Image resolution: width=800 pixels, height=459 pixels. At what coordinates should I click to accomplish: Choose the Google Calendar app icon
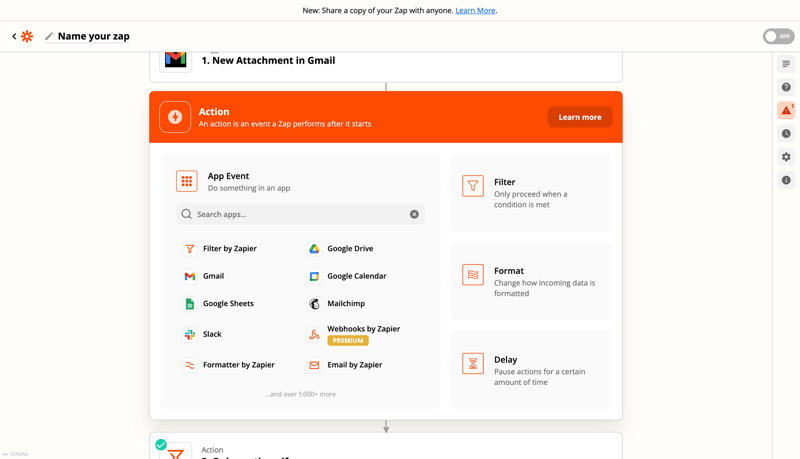click(x=314, y=276)
